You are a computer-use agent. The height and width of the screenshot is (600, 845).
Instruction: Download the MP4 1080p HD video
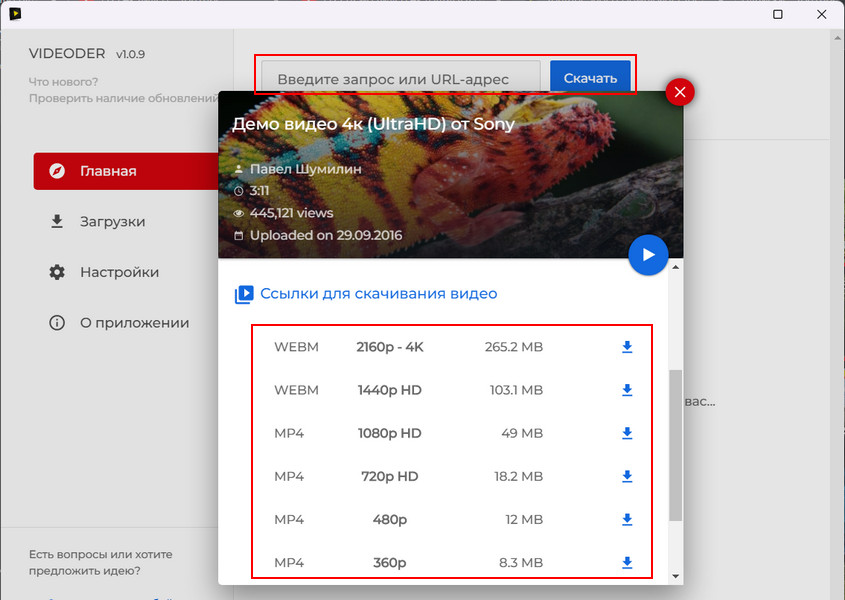627,433
